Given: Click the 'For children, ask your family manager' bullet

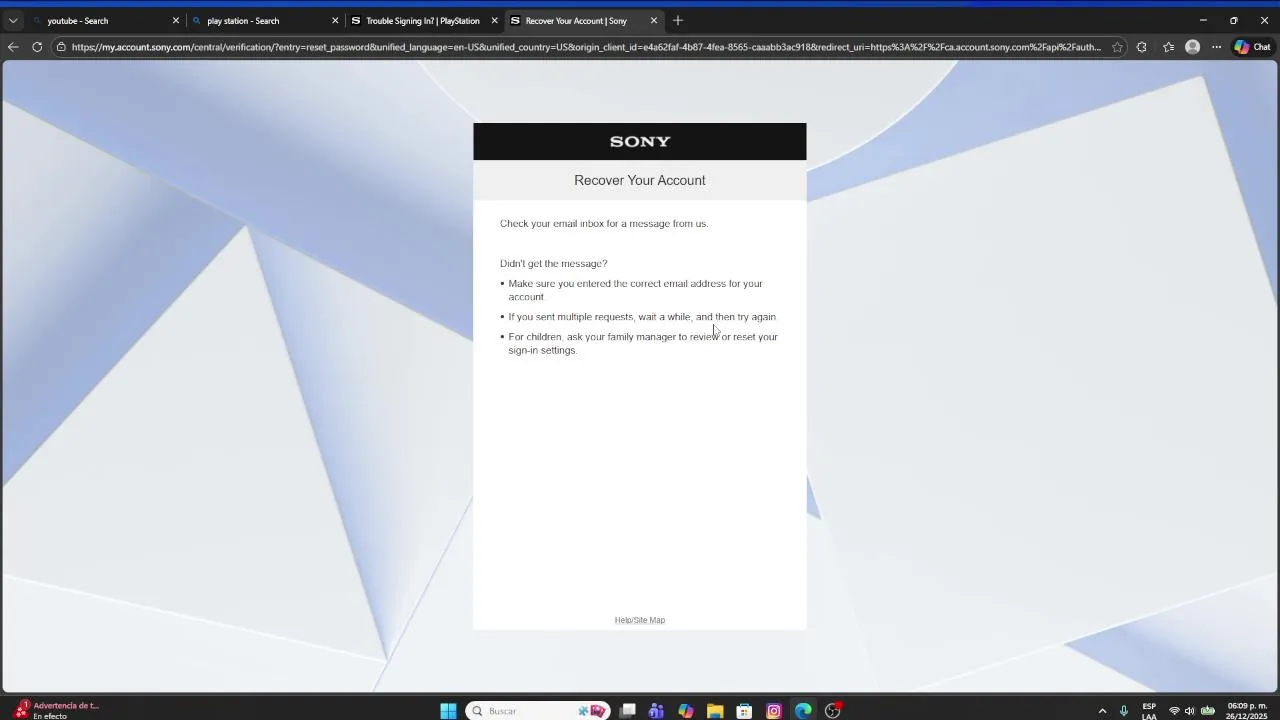Looking at the screenshot, I should 643,343.
